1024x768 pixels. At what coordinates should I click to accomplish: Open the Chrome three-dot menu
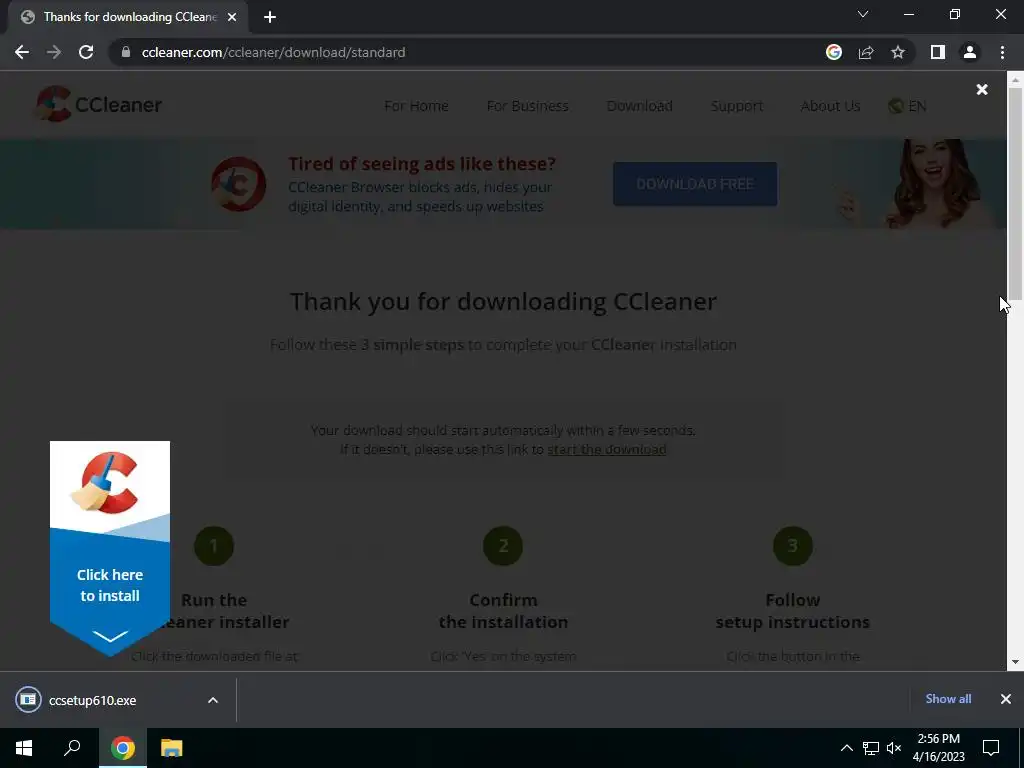1002,52
